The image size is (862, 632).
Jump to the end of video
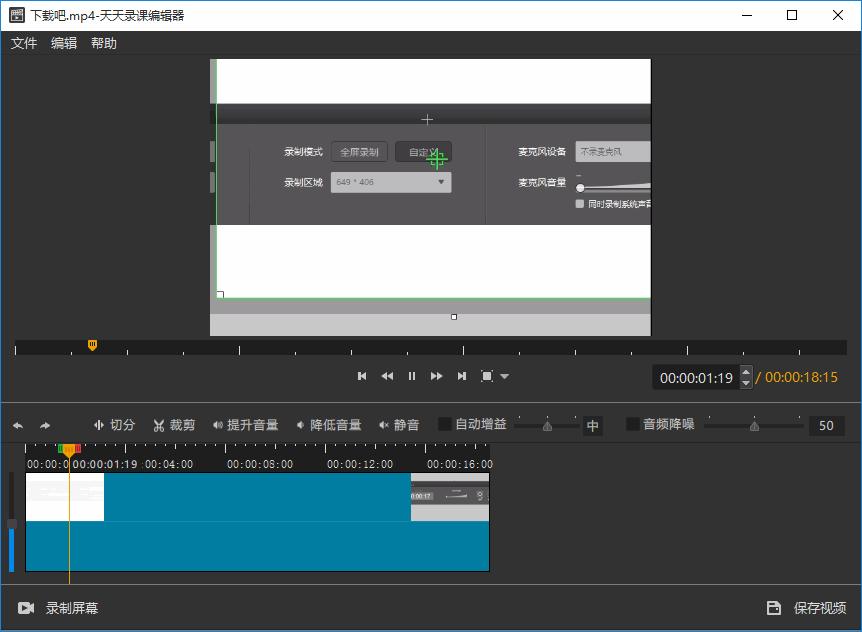(461, 376)
